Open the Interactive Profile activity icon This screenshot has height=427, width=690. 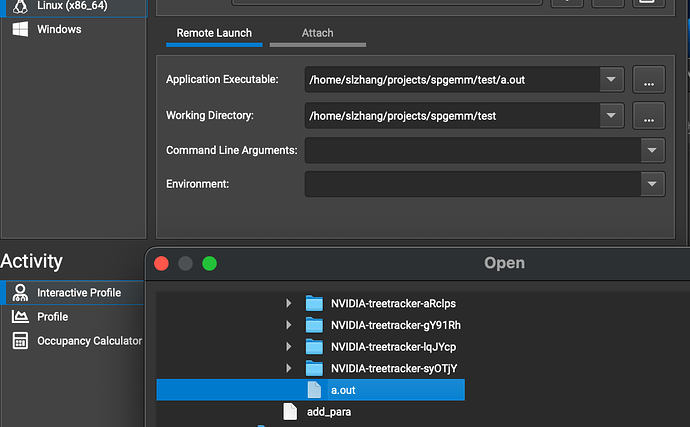pos(19,293)
